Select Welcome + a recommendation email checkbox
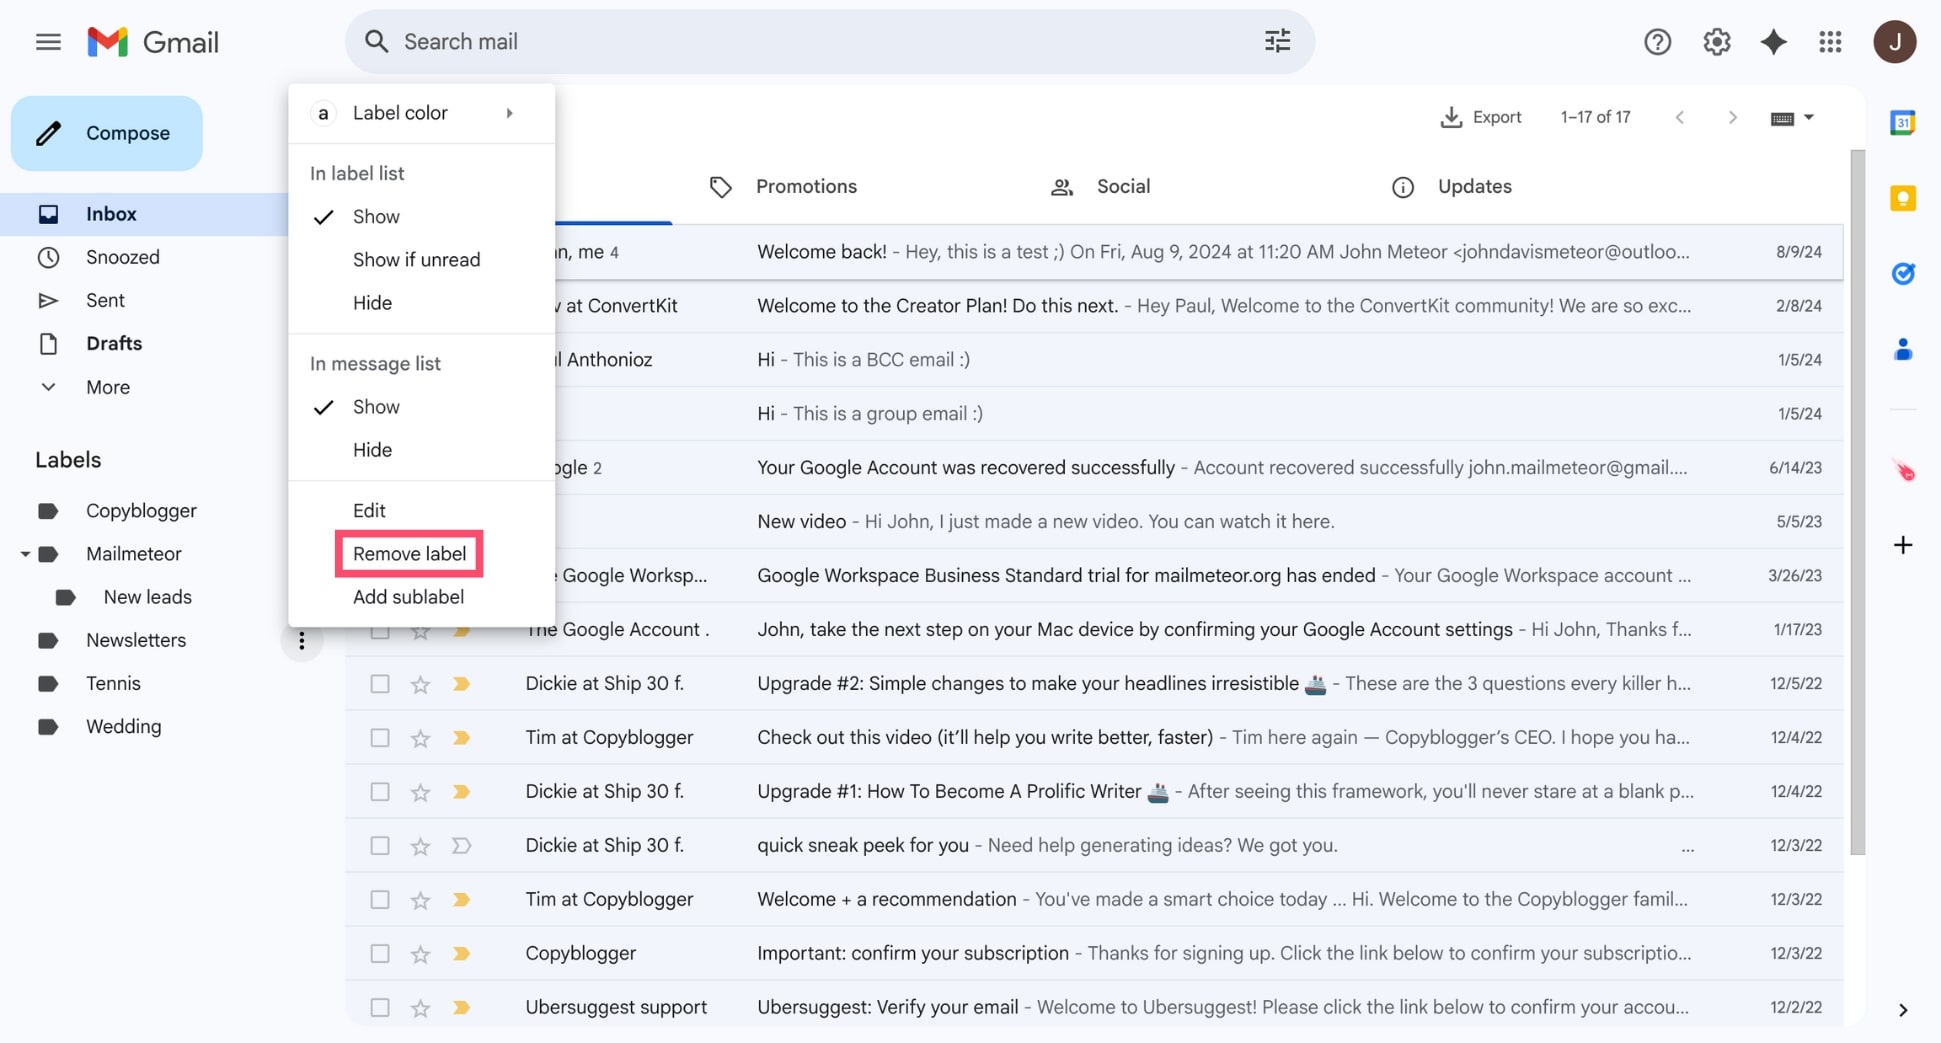 (379, 900)
